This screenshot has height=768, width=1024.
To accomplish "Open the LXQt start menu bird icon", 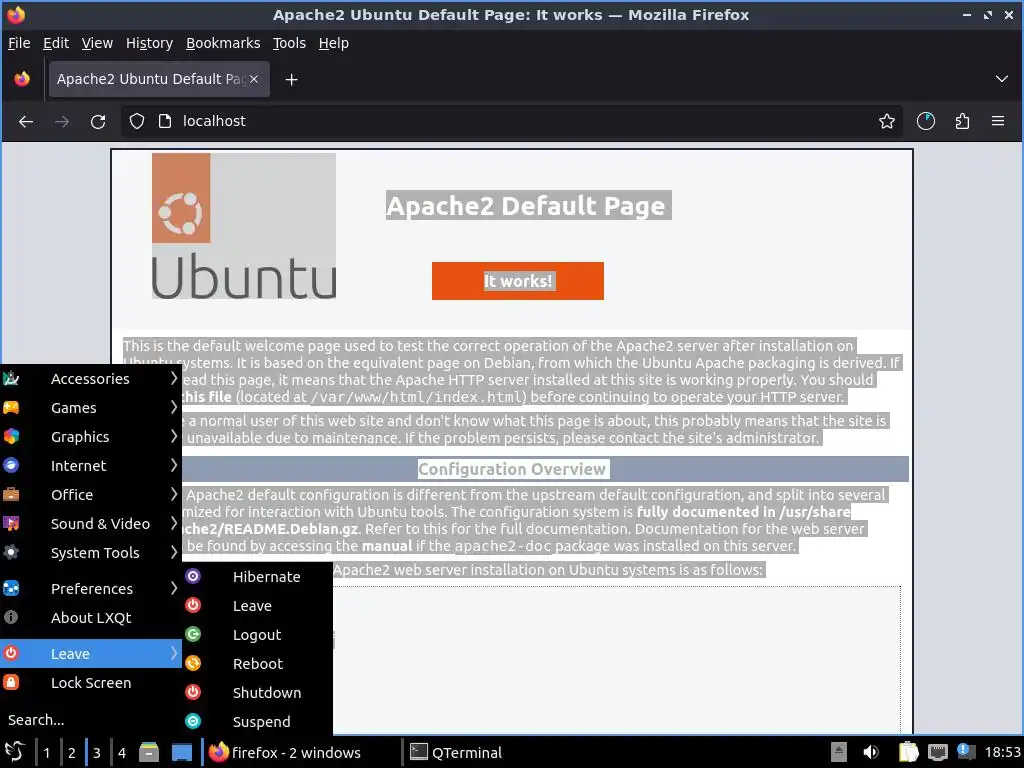I will pos(15,752).
